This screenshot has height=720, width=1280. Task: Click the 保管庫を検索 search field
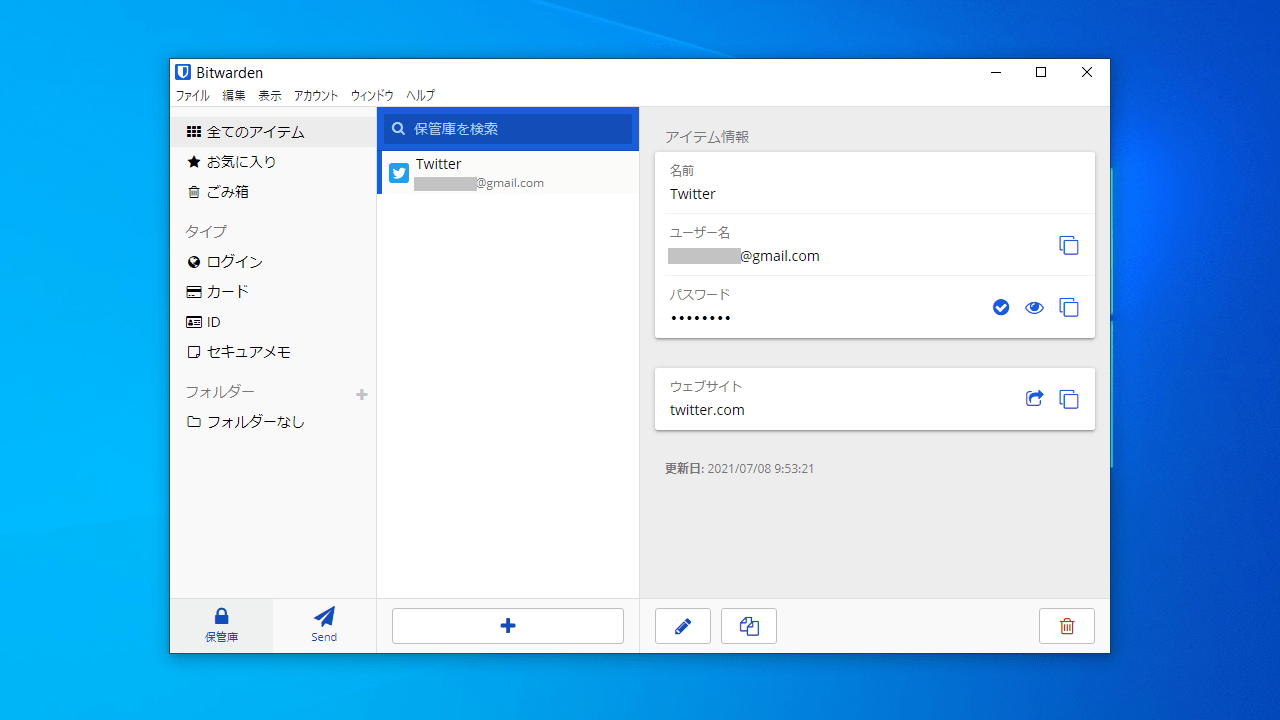(x=508, y=129)
